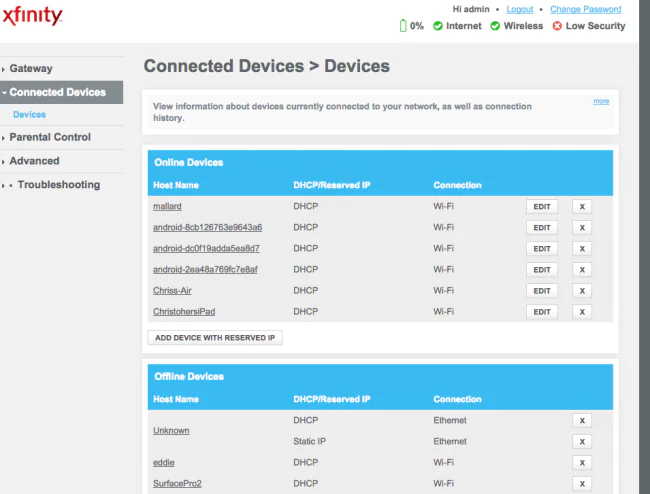Remove the Chriss-Air device with X
The image size is (650, 494).
tap(581, 291)
